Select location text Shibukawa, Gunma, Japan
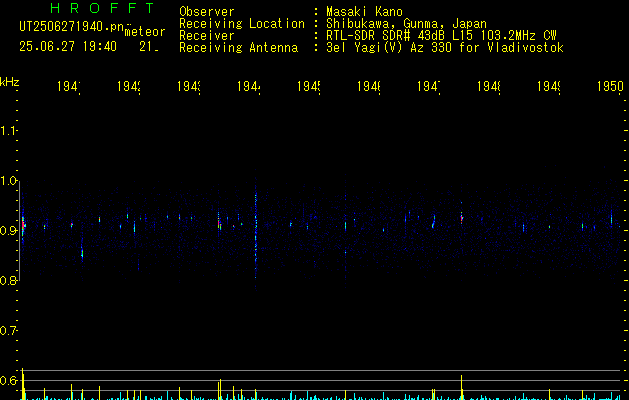629x400 pixels. pyautogui.click(x=406, y=24)
